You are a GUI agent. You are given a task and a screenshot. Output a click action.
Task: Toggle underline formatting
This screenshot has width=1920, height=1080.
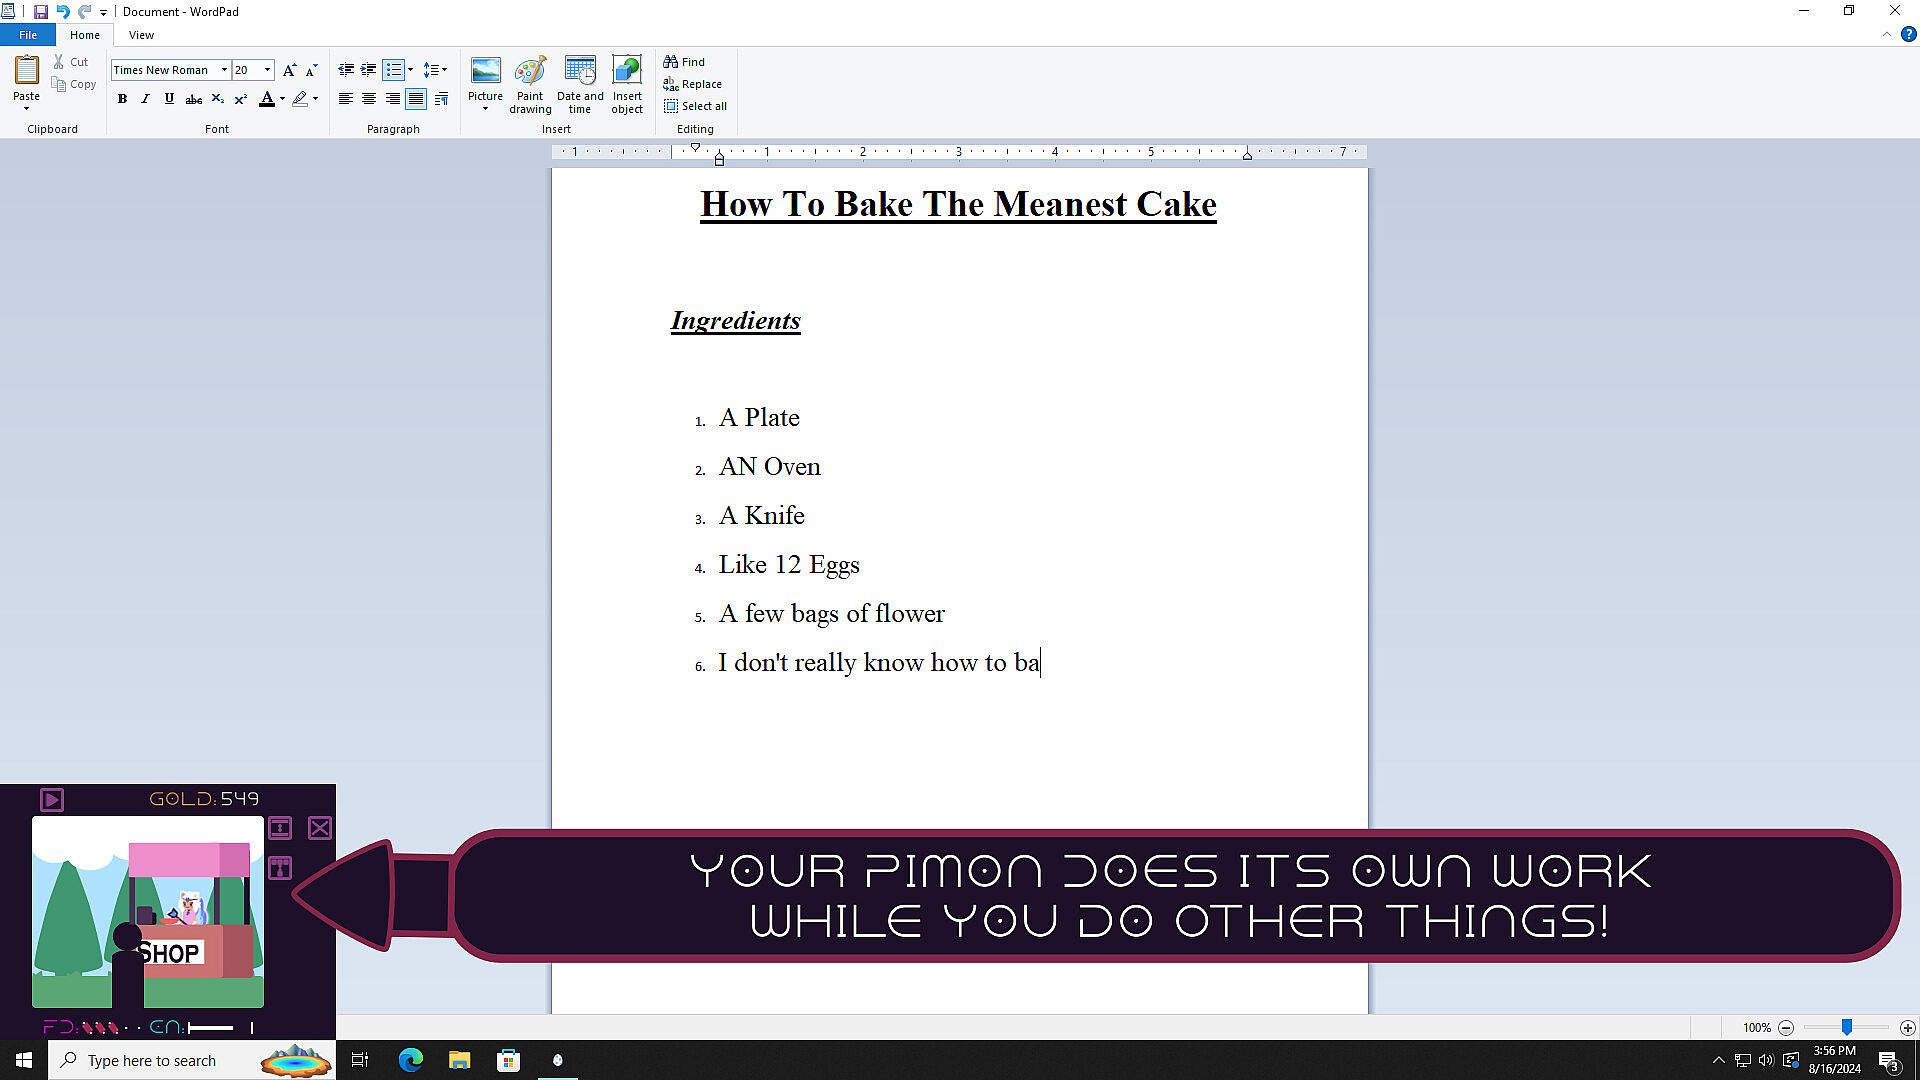pyautogui.click(x=169, y=99)
